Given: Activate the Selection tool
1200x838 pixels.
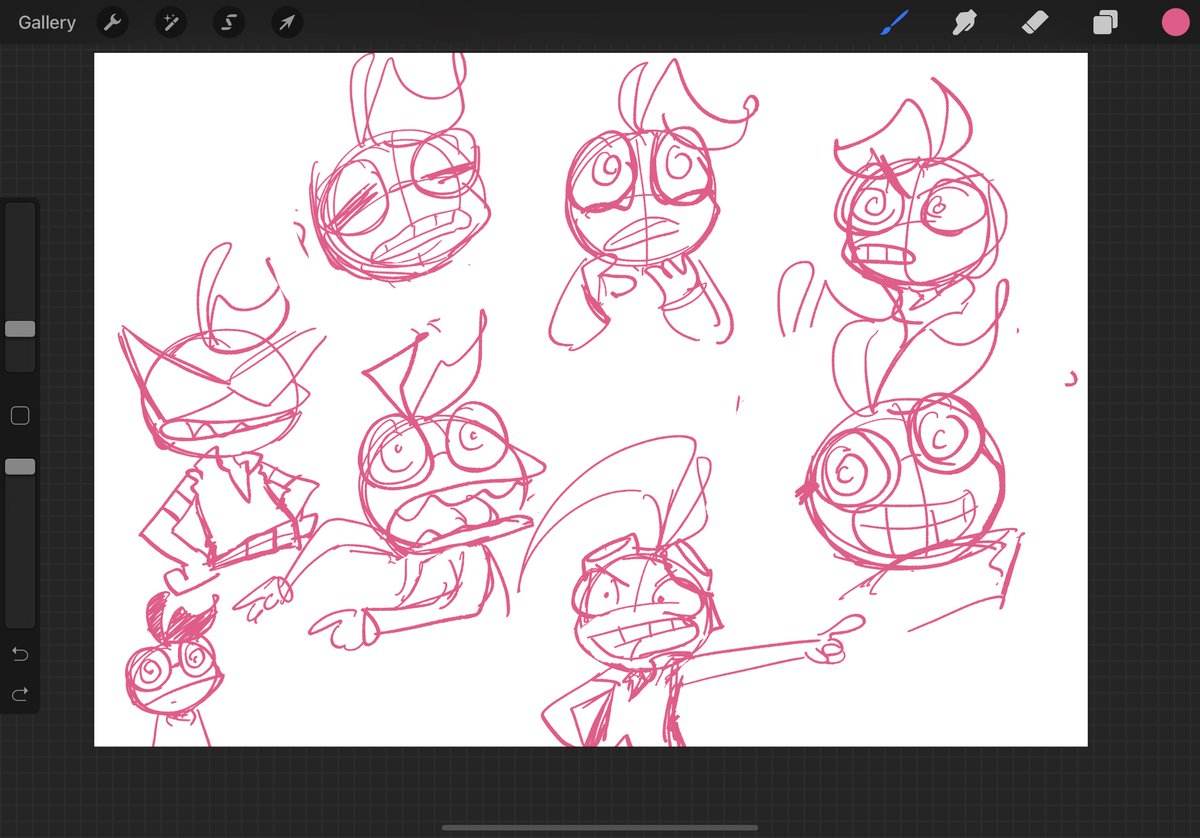Looking at the screenshot, I should [229, 23].
